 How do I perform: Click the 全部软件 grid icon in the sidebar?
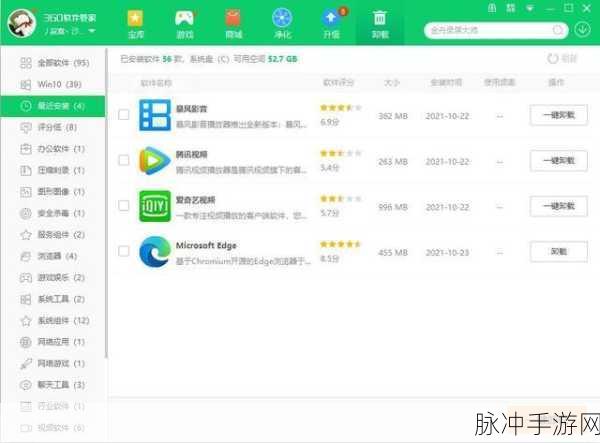[x=26, y=62]
